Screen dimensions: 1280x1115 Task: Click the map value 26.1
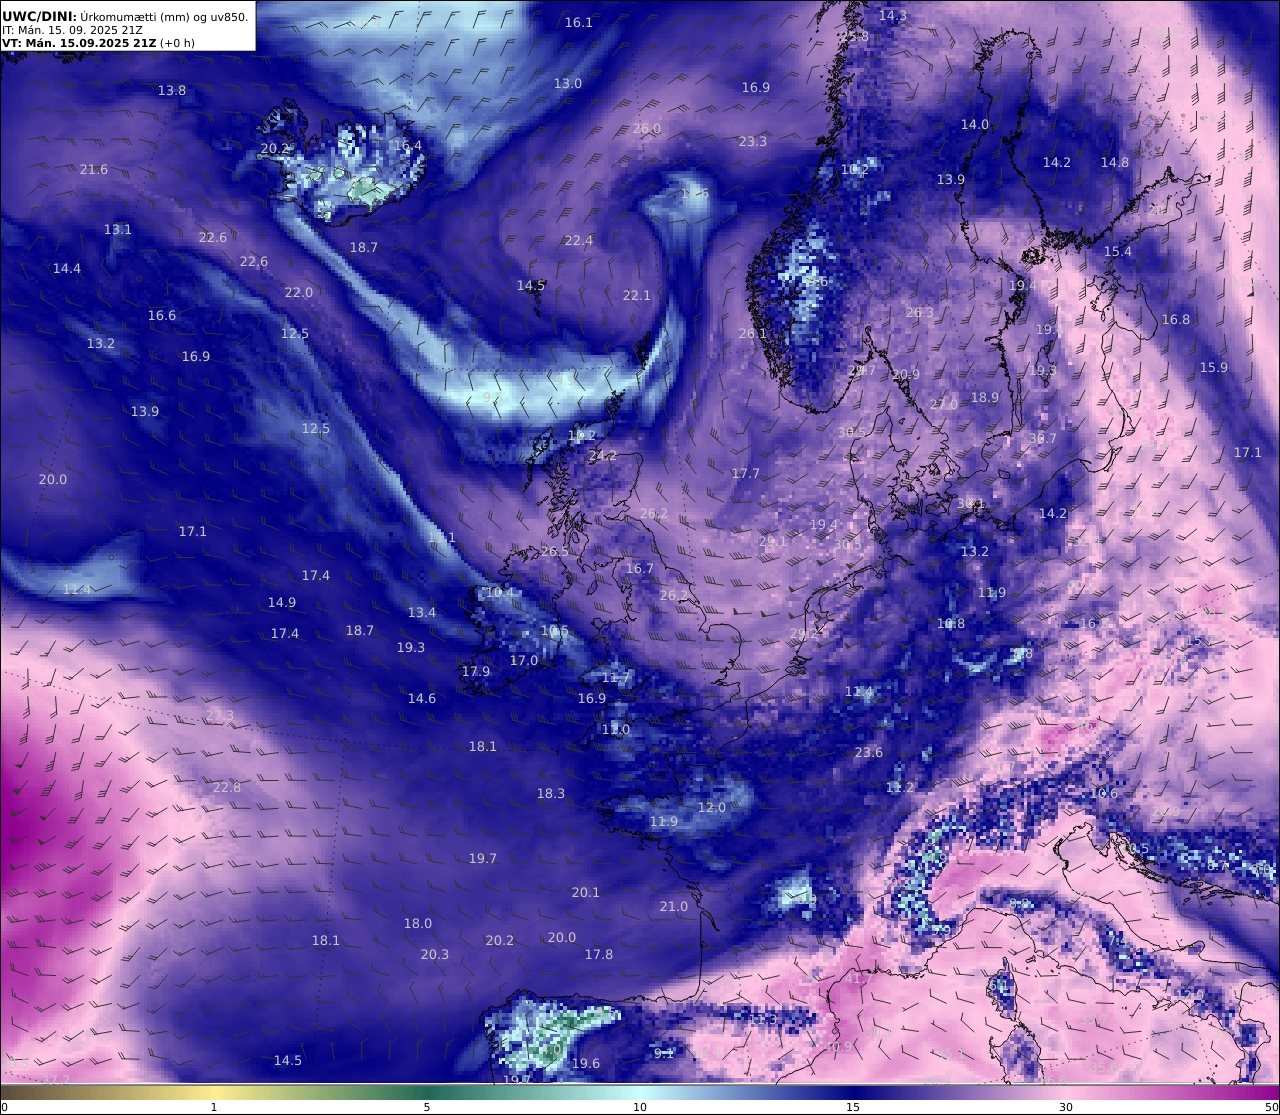pos(753,333)
